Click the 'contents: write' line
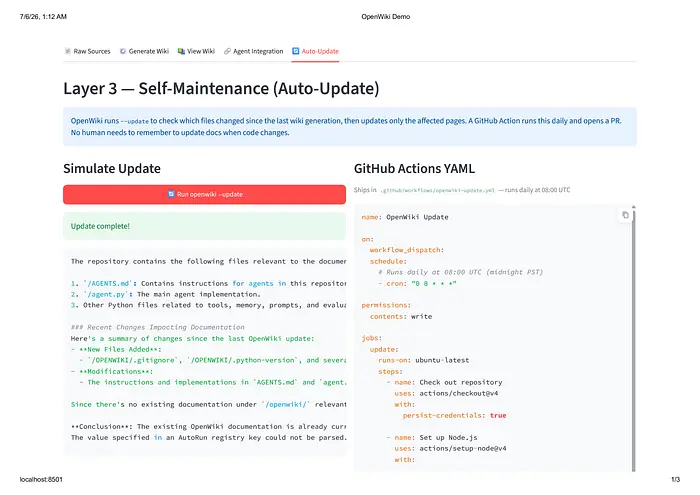The width and height of the screenshot is (700, 495). click(401, 316)
